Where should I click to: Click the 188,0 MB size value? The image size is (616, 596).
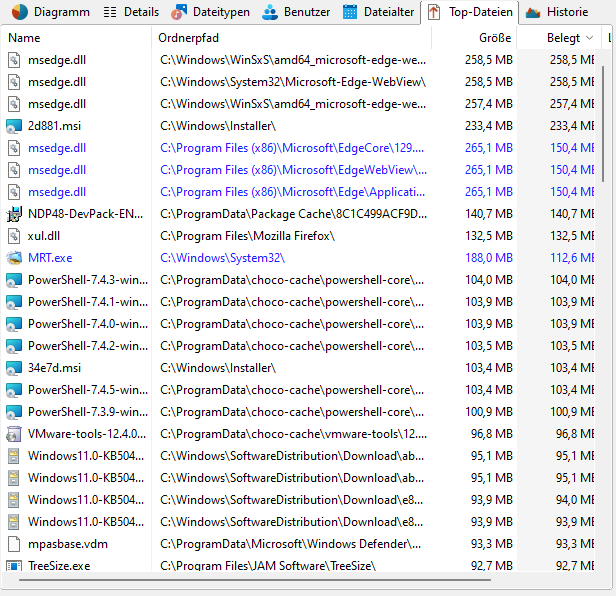(x=489, y=258)
